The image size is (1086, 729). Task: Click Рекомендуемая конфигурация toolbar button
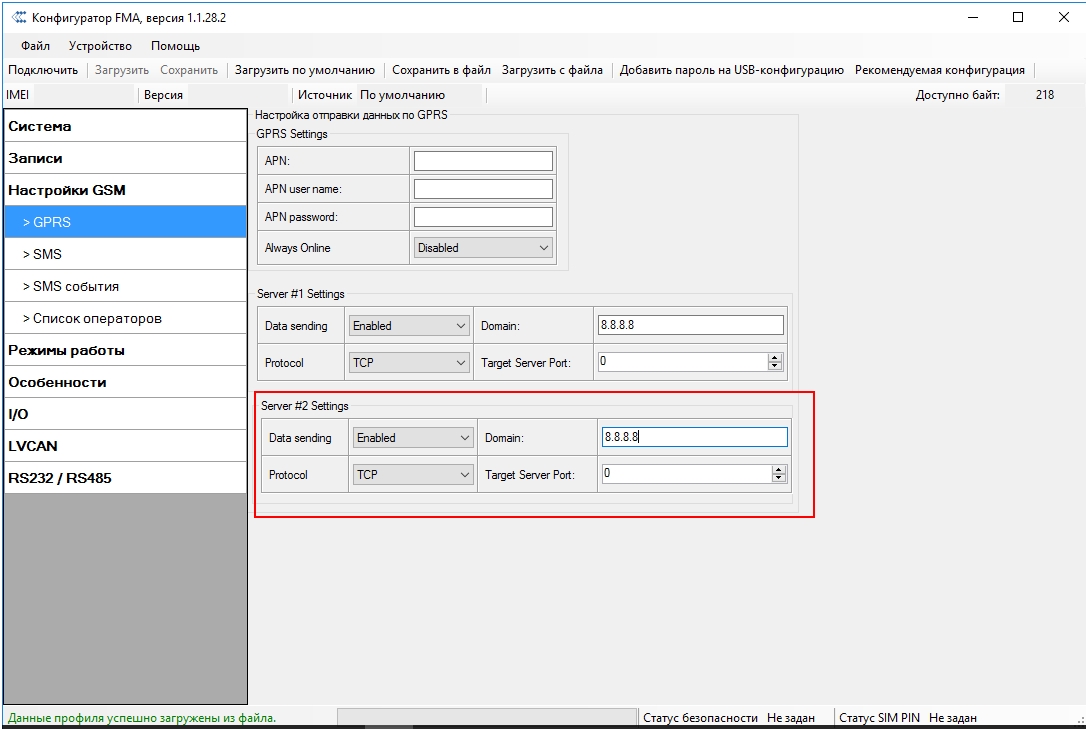pos(939,70)
